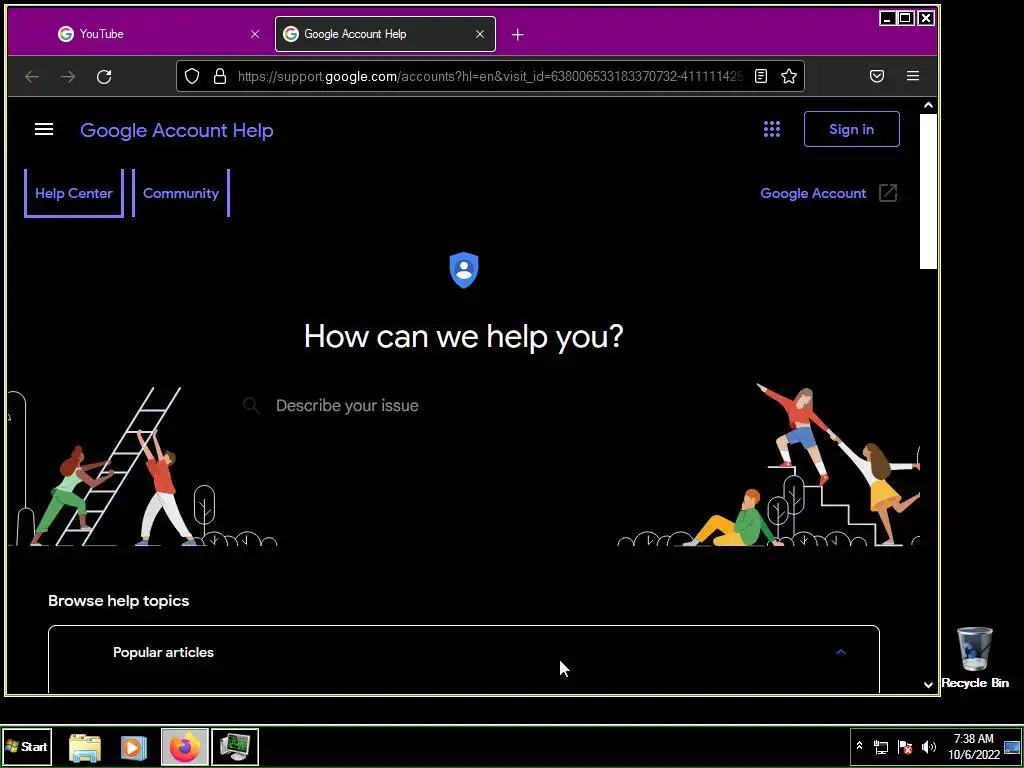Click the site security padlock icon

coord(220,76)
